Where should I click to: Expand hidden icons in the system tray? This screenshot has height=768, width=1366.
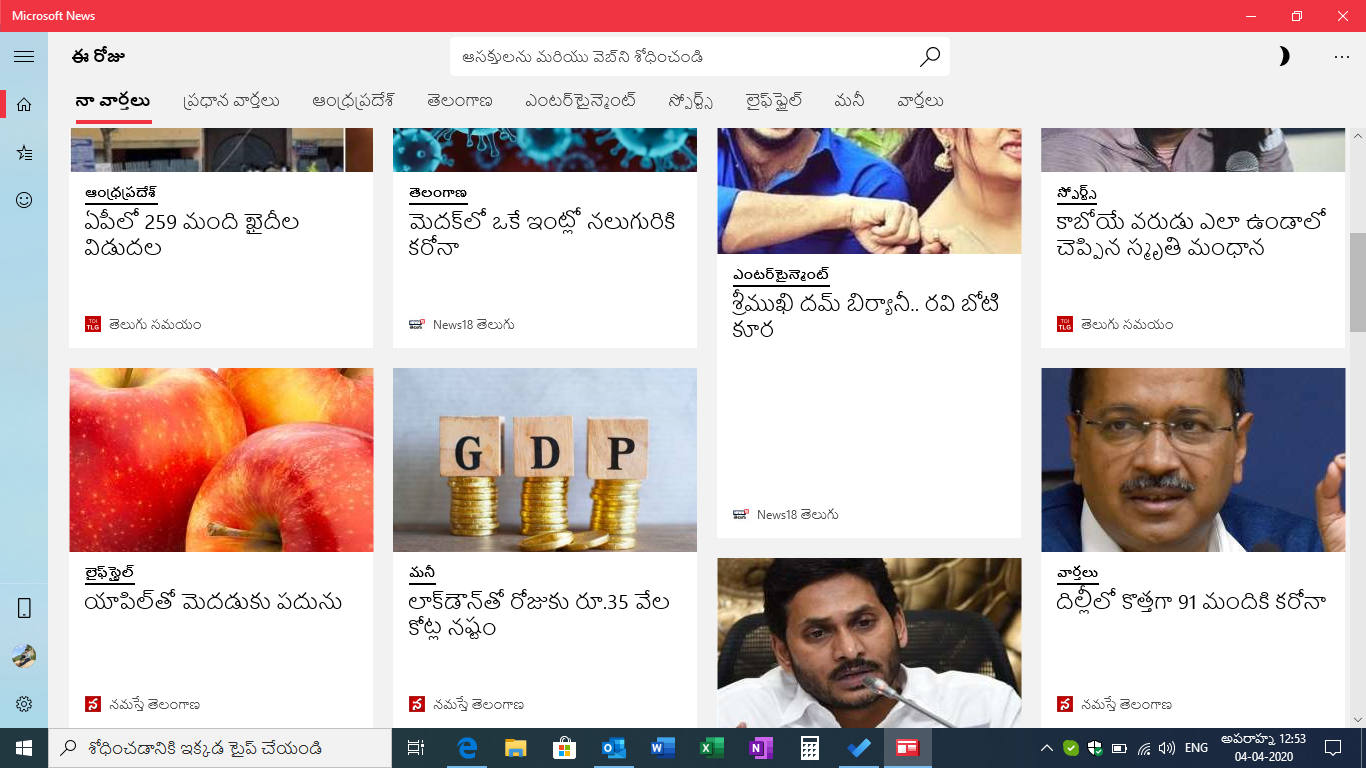pyautogui.click(x=1047, y=747)
